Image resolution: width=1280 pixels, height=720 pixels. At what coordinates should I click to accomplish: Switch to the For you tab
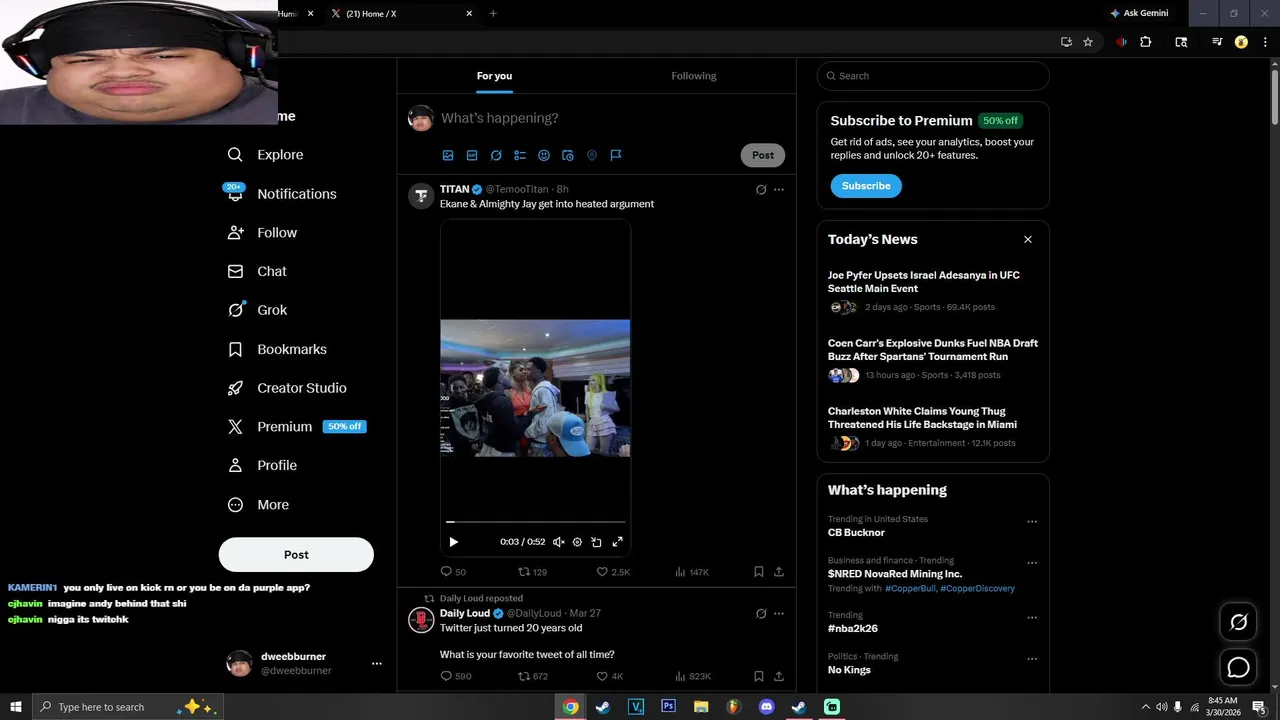[494, 76]
